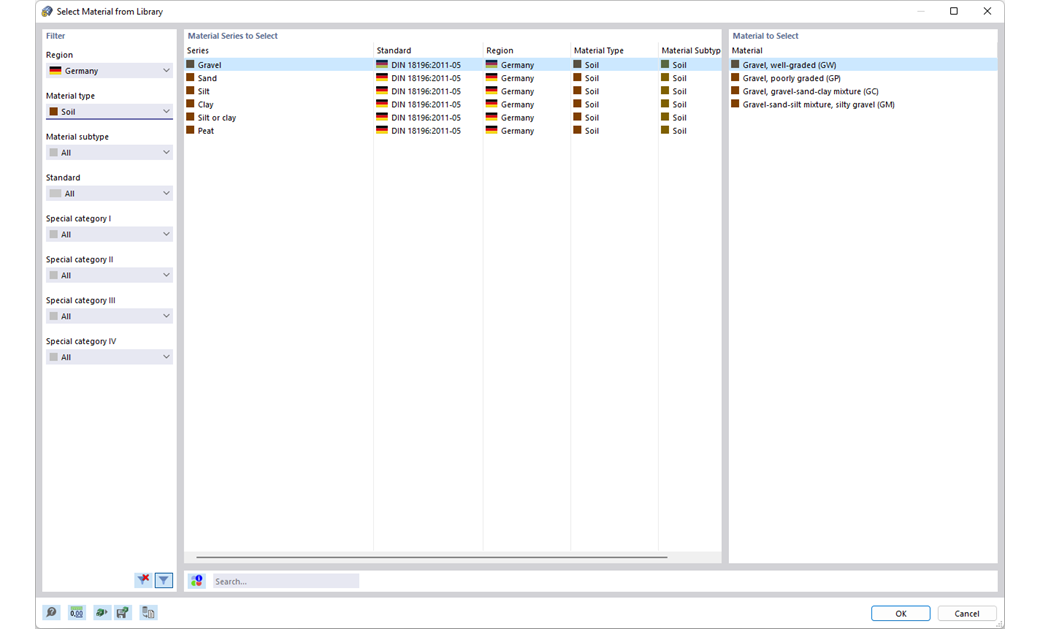Click the horizontal scrollbar under series table

432,557
